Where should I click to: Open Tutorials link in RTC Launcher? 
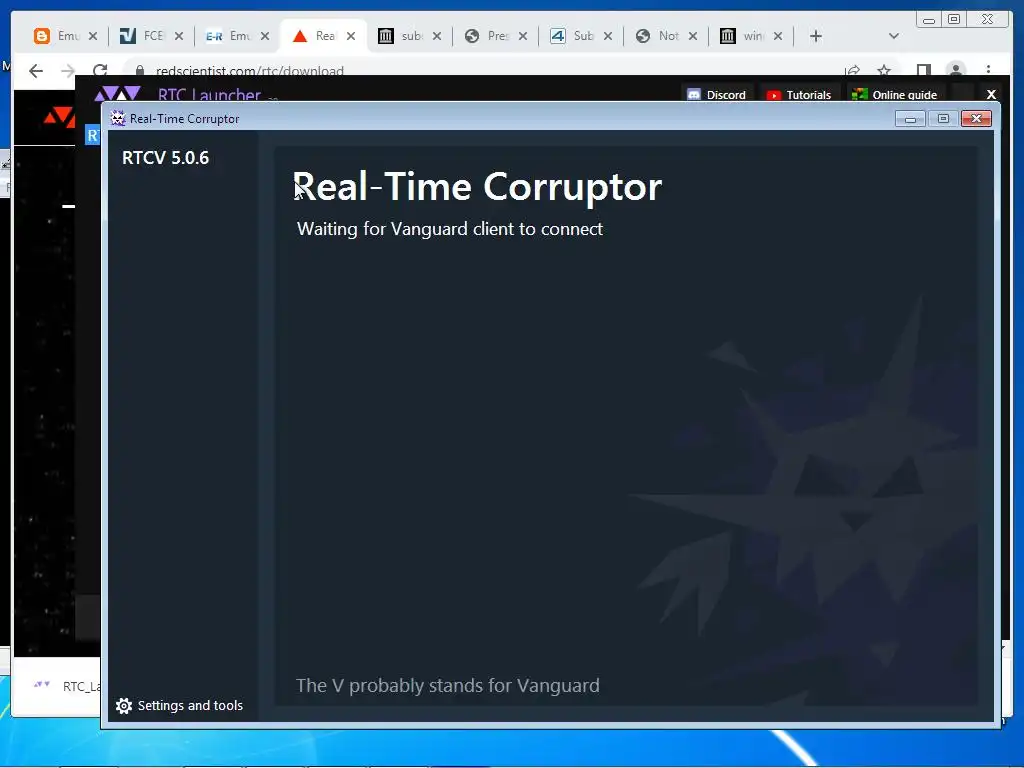tap(799, 95)
